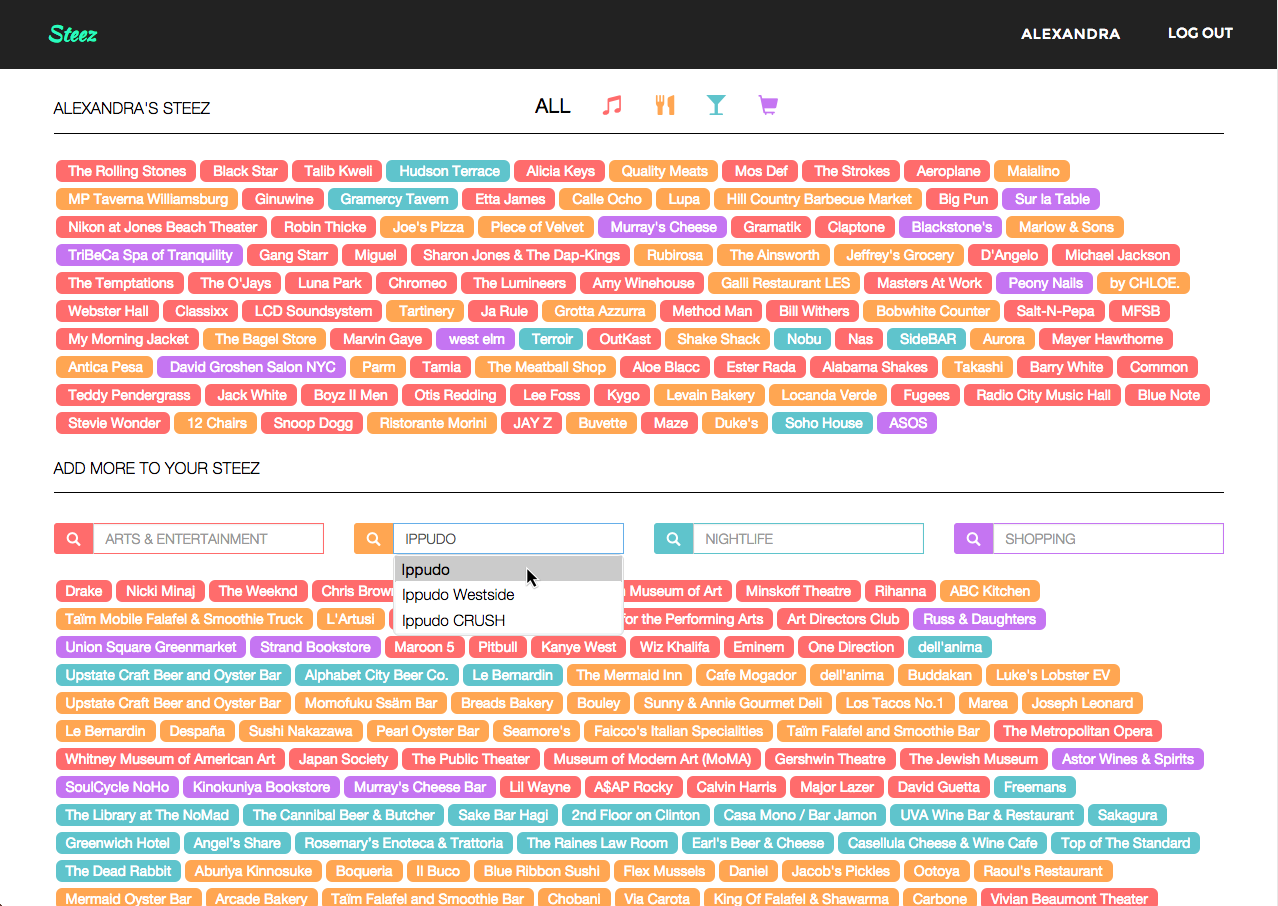The image size is (1278, 906).
Task: Open the Steez logo home link
Action: click(x=73, y=34)
